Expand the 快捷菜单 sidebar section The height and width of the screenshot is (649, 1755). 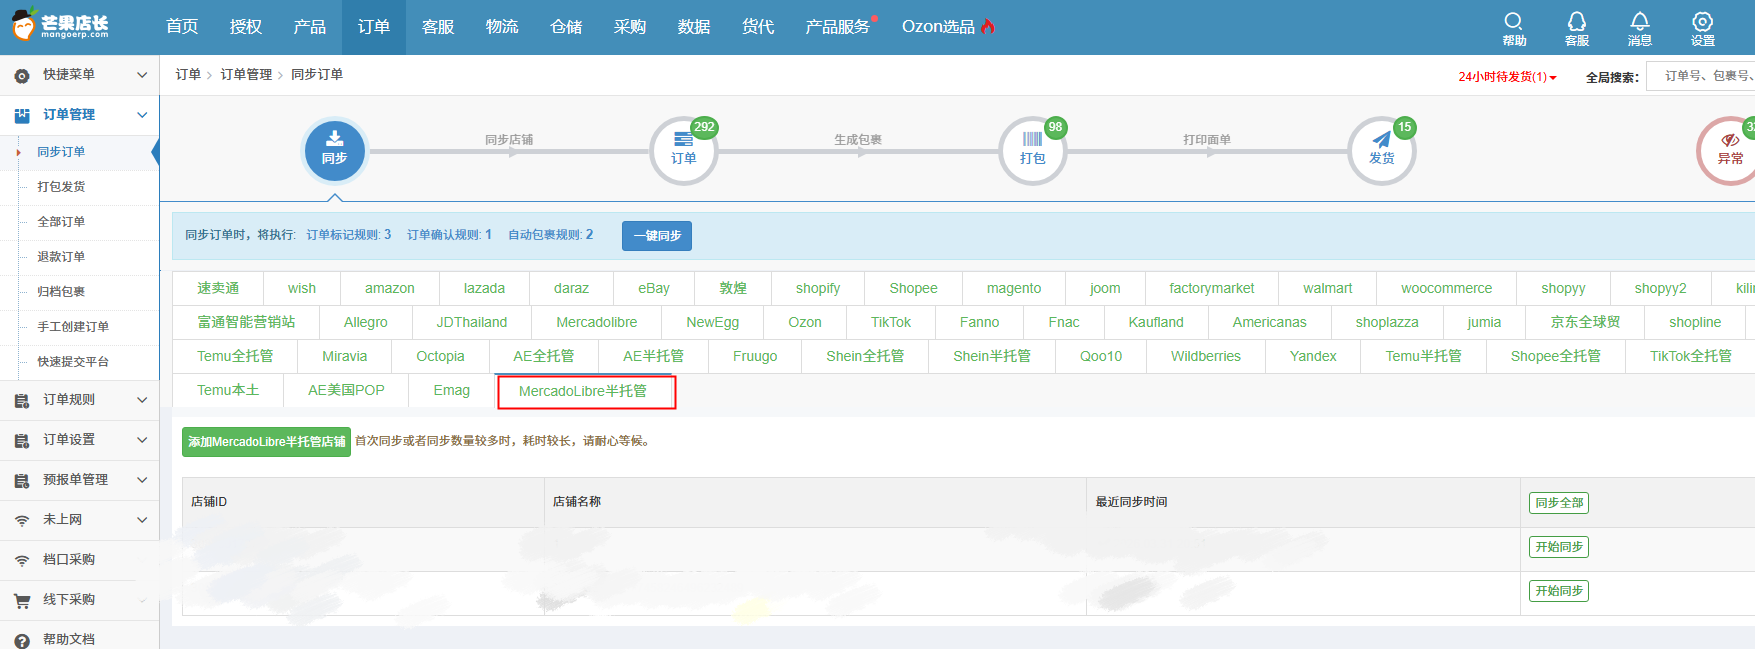(80, 75)
